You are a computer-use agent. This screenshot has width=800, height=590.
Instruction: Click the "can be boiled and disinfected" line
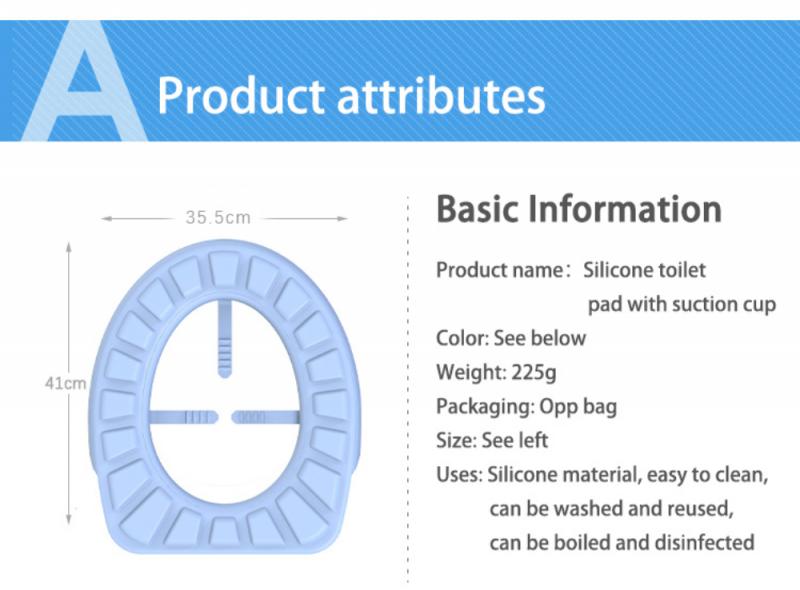click(621, 543)
